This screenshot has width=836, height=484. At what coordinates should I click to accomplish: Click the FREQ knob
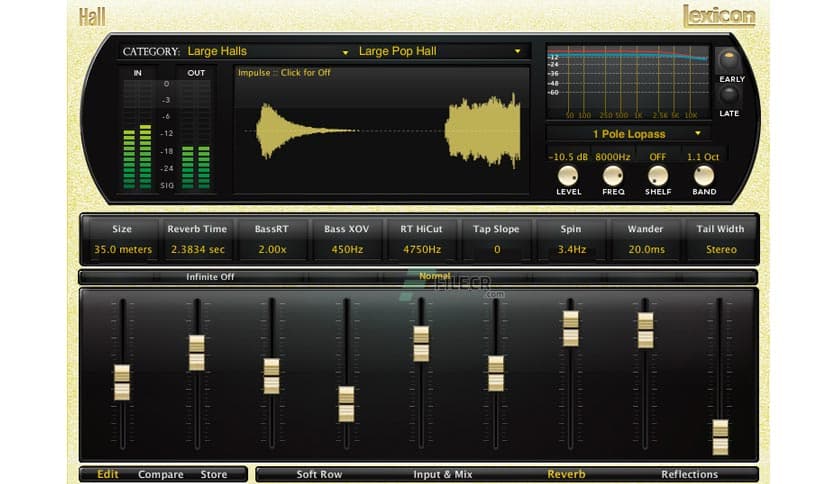(x=613, y=175)
